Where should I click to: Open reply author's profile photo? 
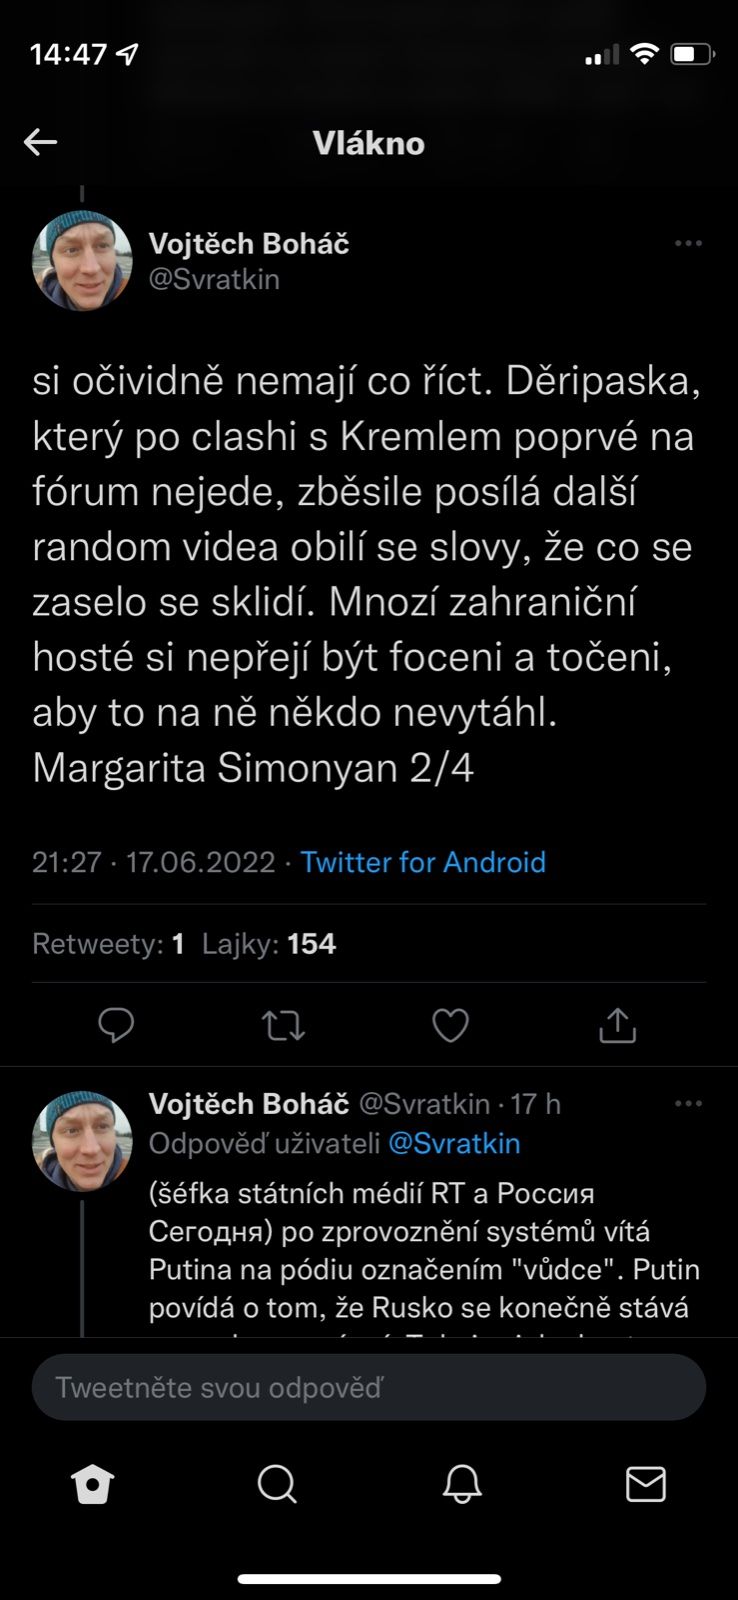point(82,1141)
